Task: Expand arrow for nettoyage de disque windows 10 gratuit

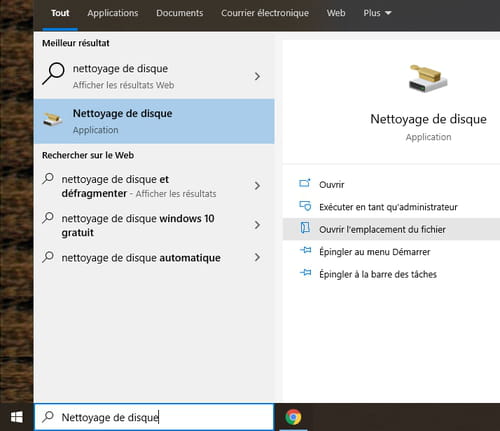Action: click(x=257, y=225)
